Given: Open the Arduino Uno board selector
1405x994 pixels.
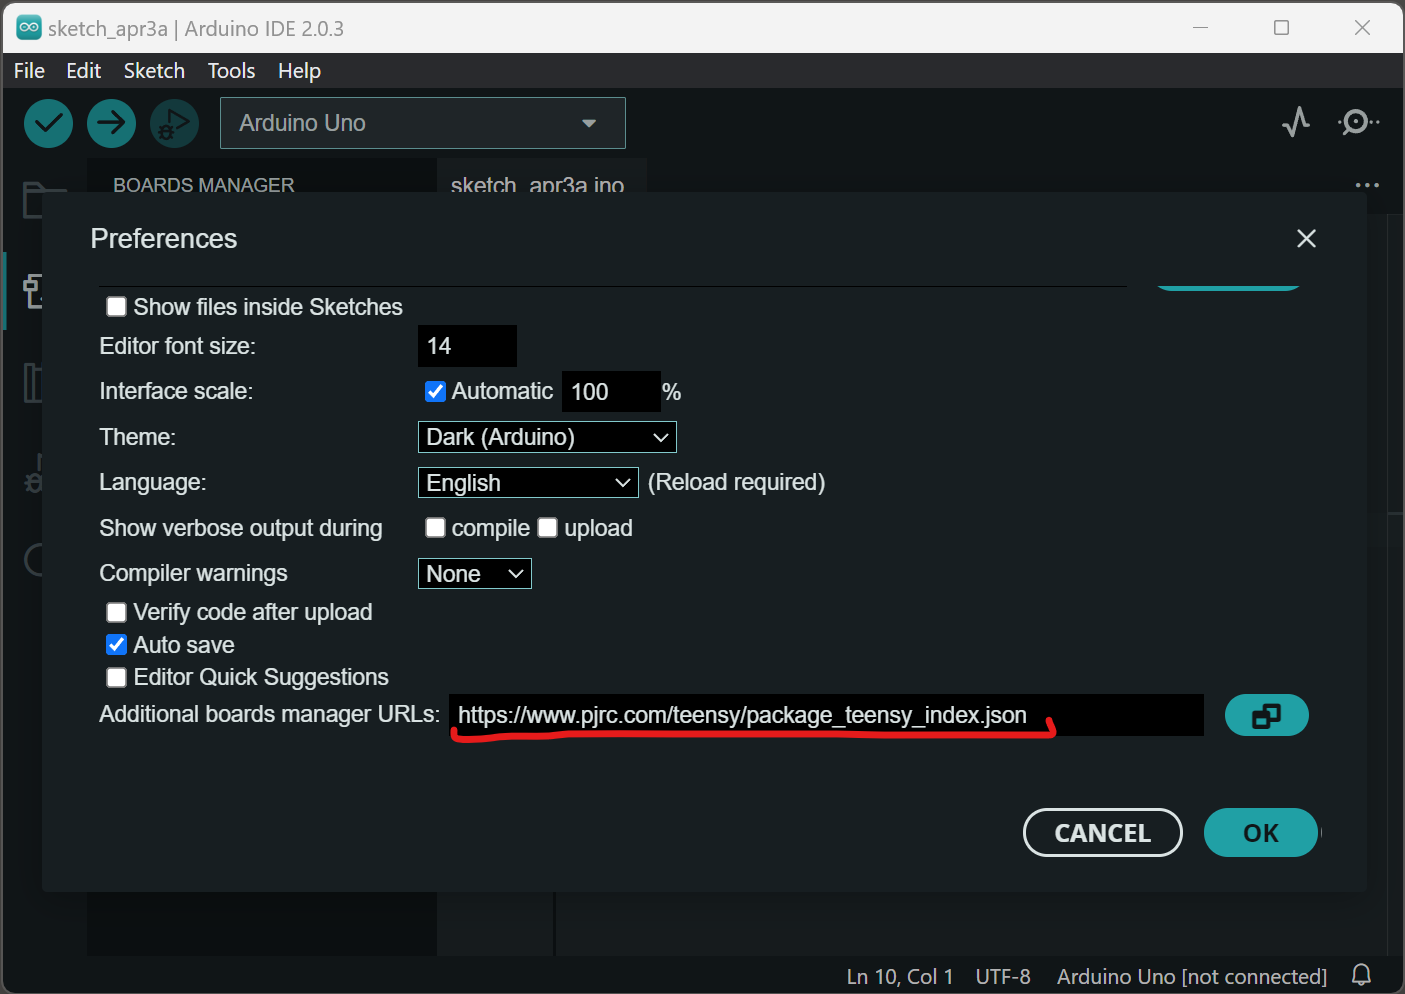Looking at the screenshot, I should 423,123.
